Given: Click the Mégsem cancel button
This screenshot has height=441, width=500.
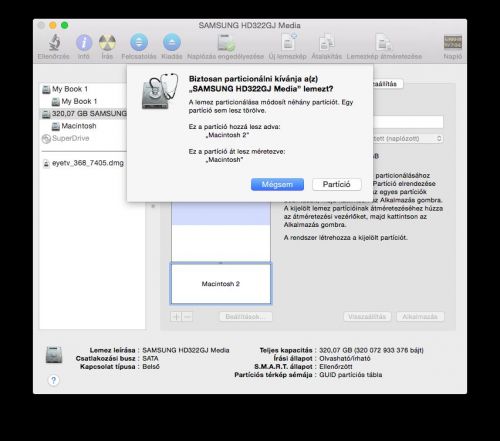Looking at the screenshot, I should point(277,184).
